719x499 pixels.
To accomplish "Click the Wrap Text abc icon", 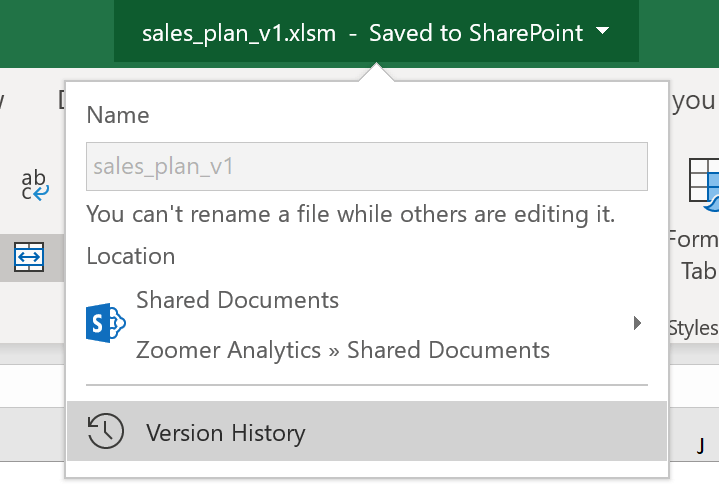I will coord(33,185).
